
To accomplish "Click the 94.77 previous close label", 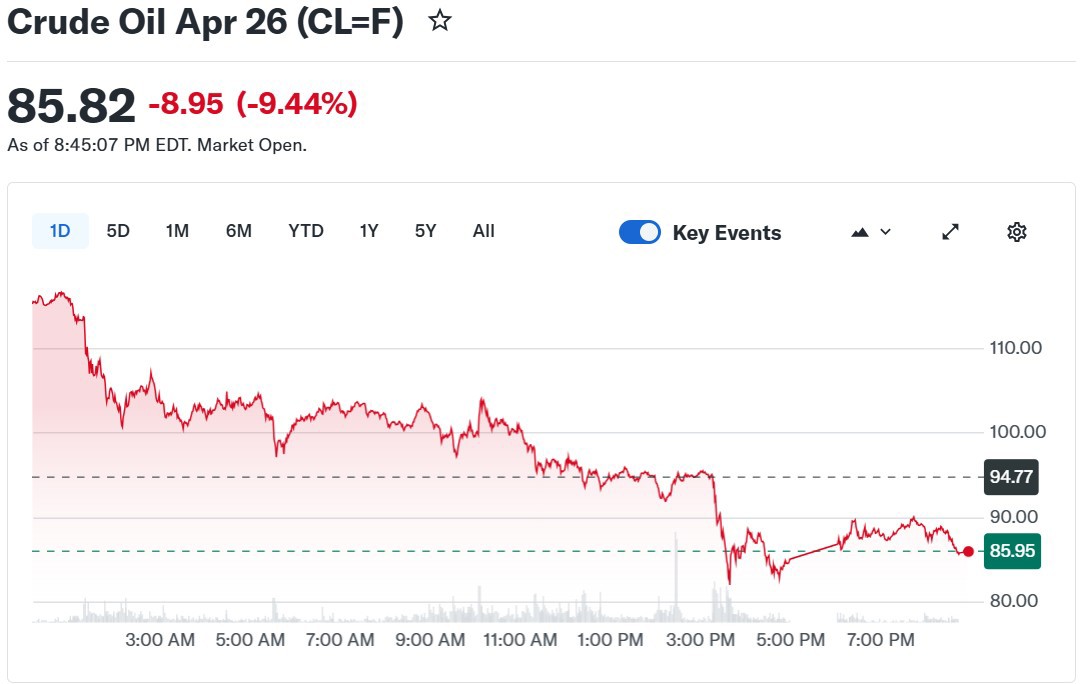I will [x=1011, y=477].
